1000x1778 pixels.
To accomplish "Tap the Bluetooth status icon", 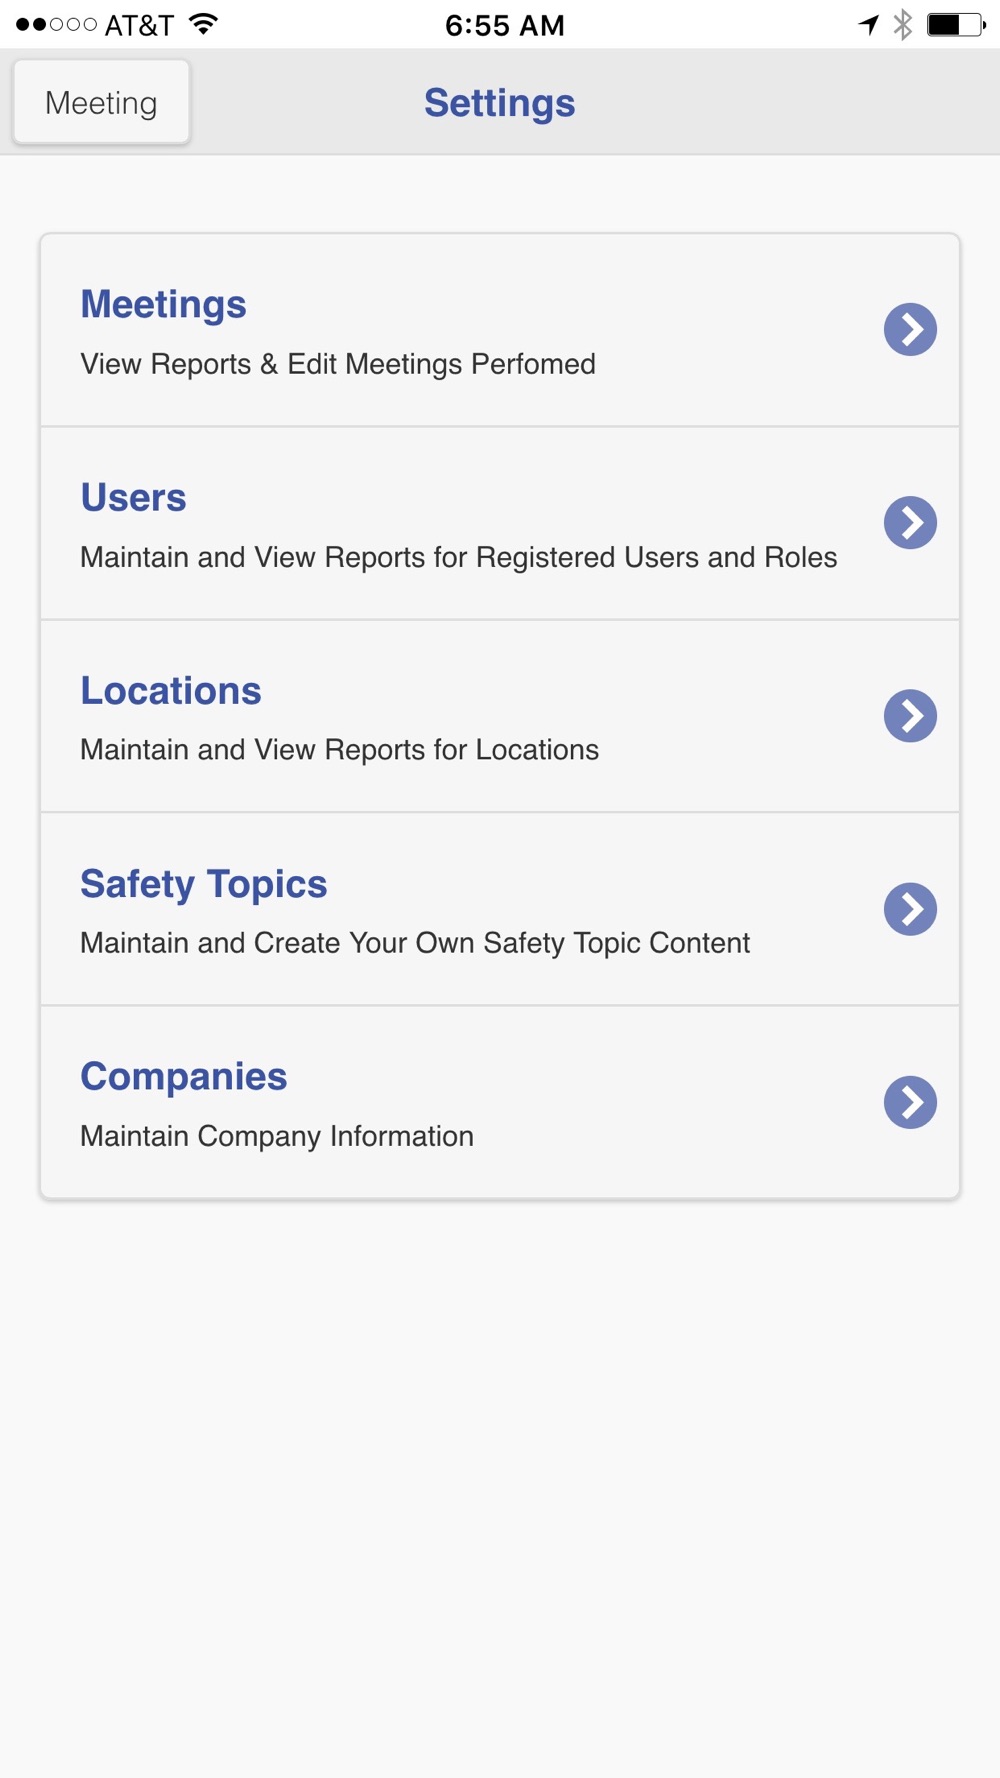I will 903,24.
